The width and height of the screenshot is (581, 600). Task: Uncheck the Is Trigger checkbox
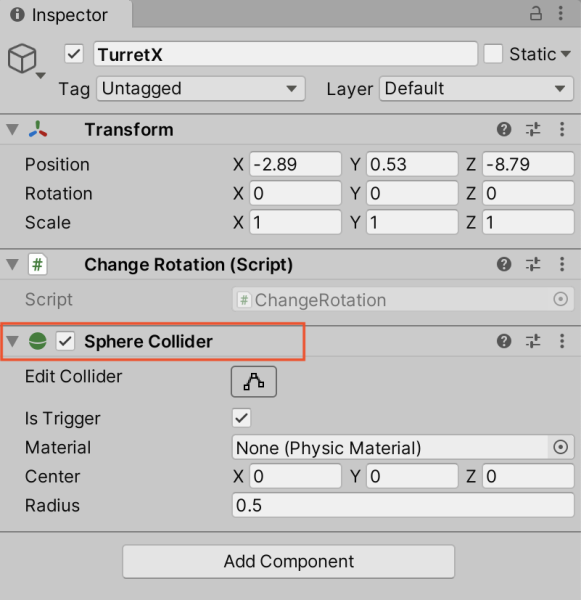click(242, 418)
